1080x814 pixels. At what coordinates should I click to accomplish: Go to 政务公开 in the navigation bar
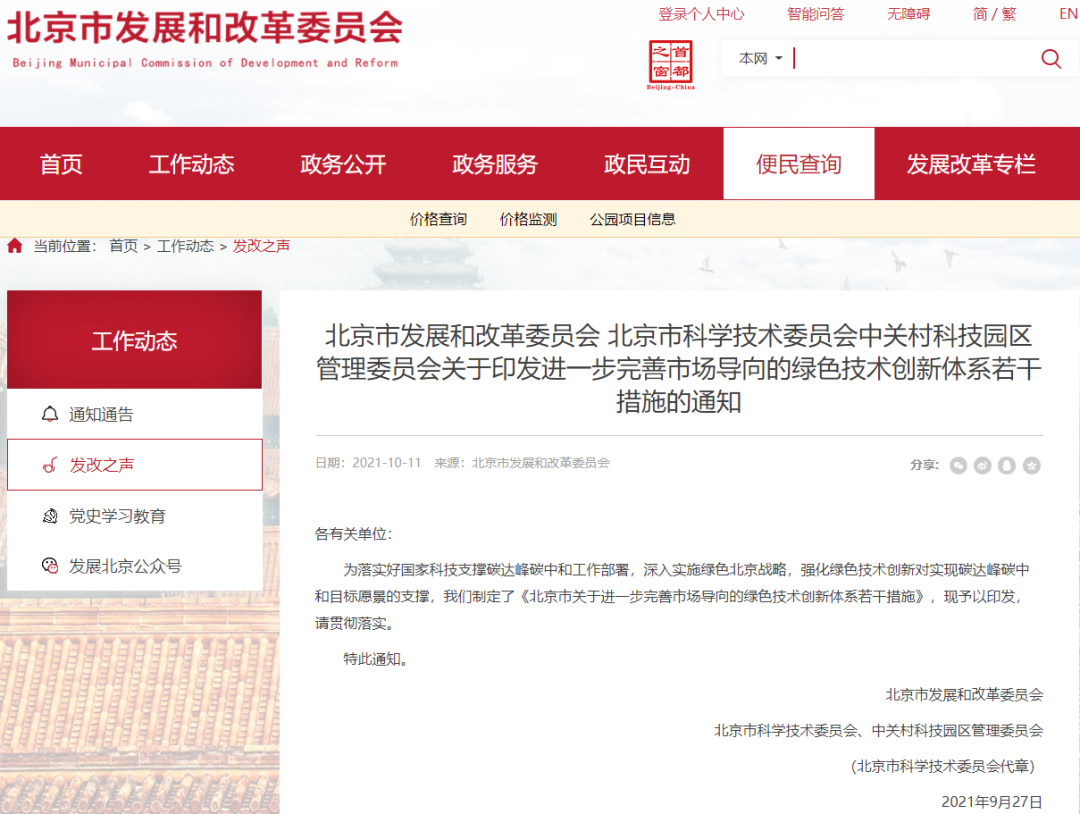[343, 164]
